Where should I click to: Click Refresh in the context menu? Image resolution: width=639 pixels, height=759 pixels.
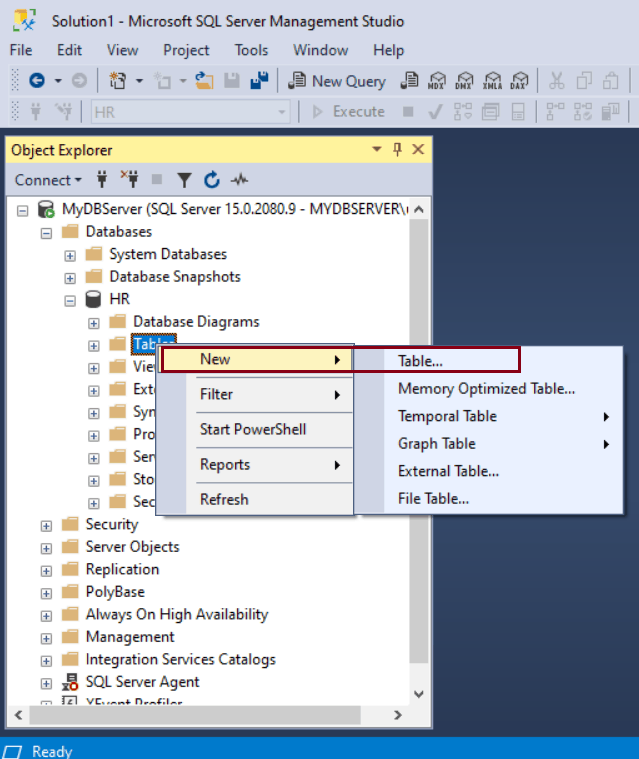click(x=224, y=499)
